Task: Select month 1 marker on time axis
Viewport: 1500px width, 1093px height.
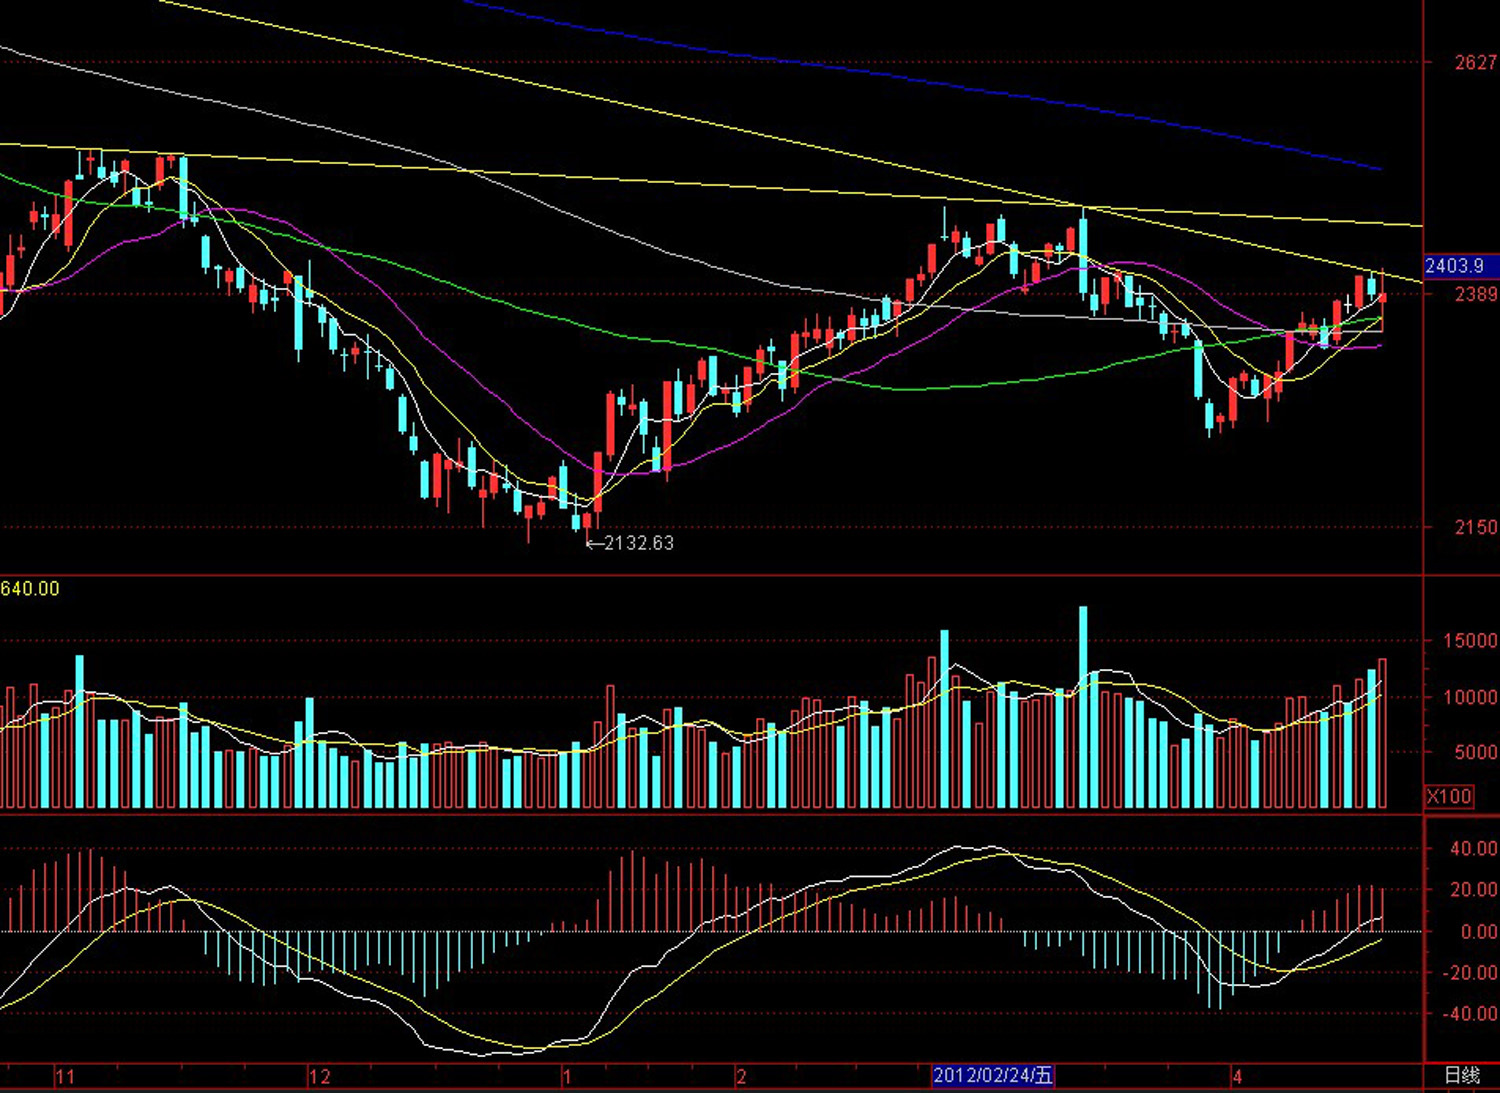Action: [x=567, y=1077]
